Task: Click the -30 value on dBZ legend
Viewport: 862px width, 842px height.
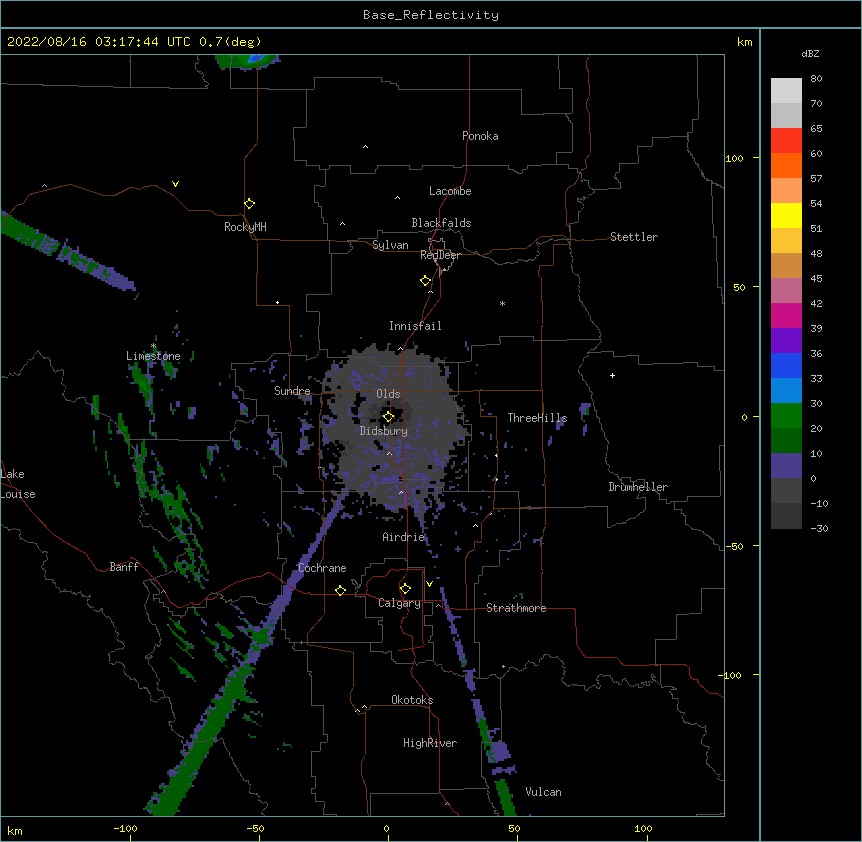Action: tap(819, 528)
